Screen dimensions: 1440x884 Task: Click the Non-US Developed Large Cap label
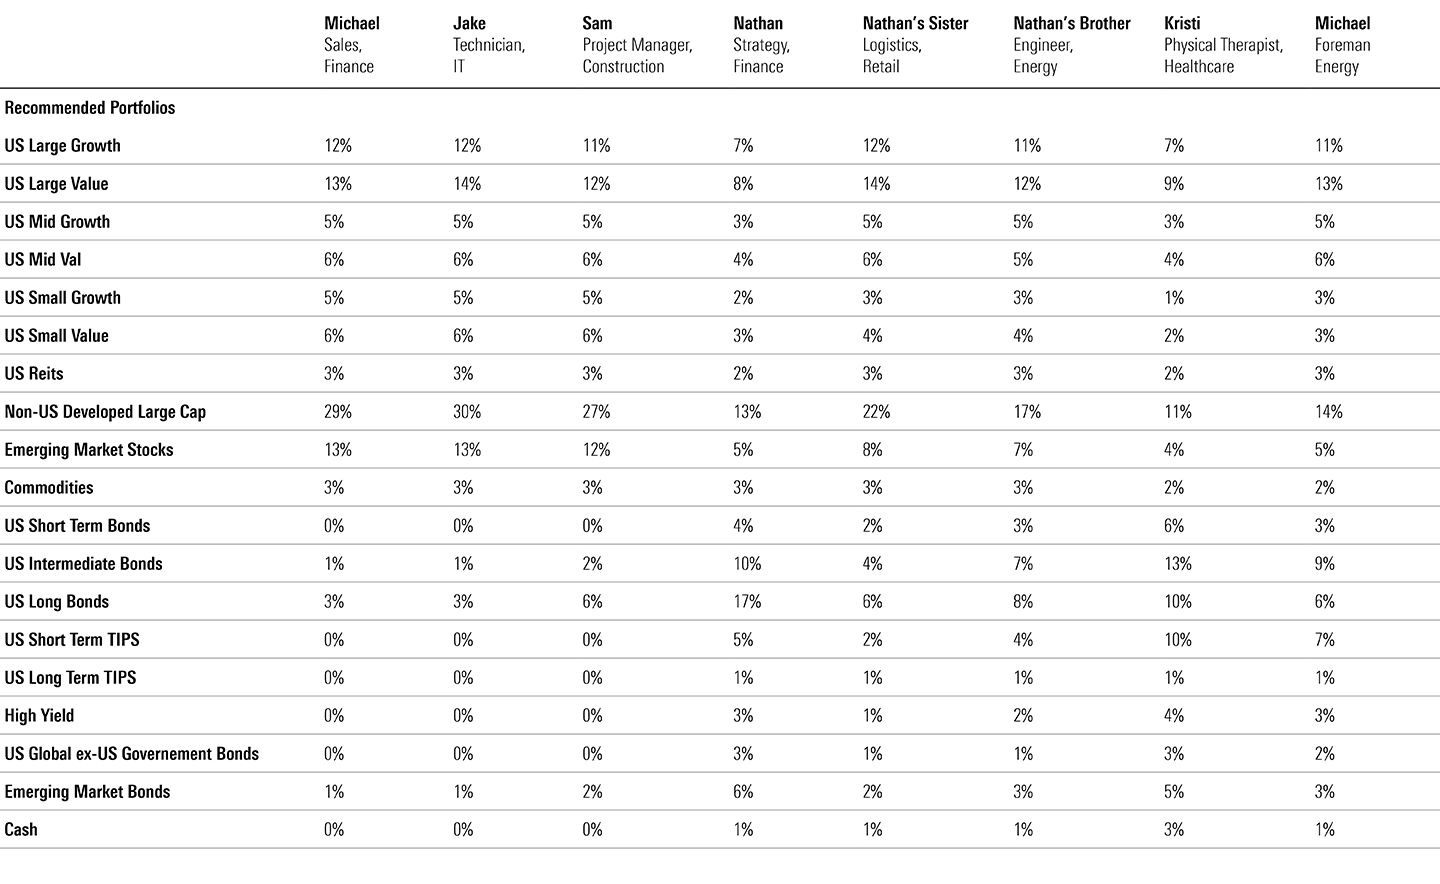click(x=105, y=412)
